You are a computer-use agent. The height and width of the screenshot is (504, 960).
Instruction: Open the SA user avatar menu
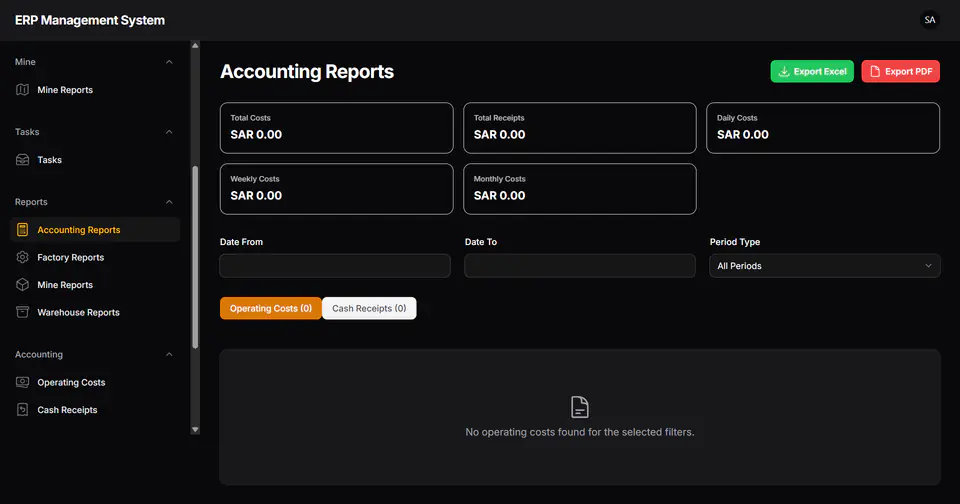pos(929,20)
